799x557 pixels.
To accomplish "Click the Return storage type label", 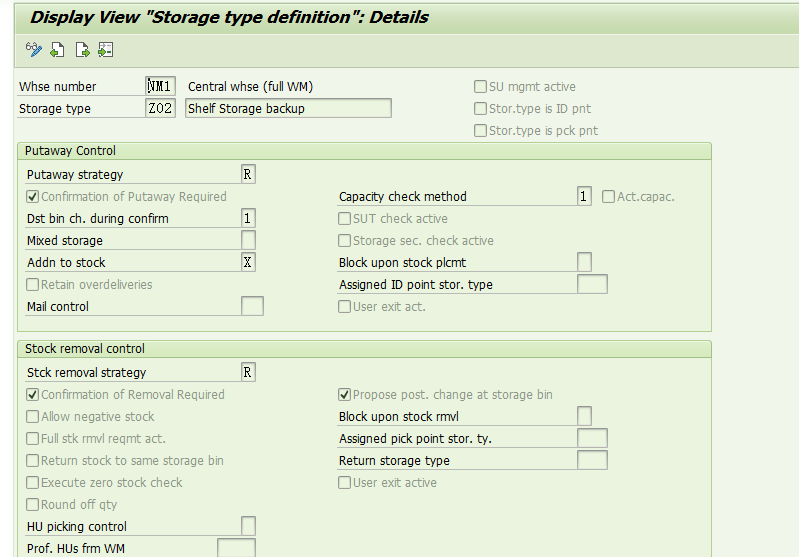I will point(394,461).
